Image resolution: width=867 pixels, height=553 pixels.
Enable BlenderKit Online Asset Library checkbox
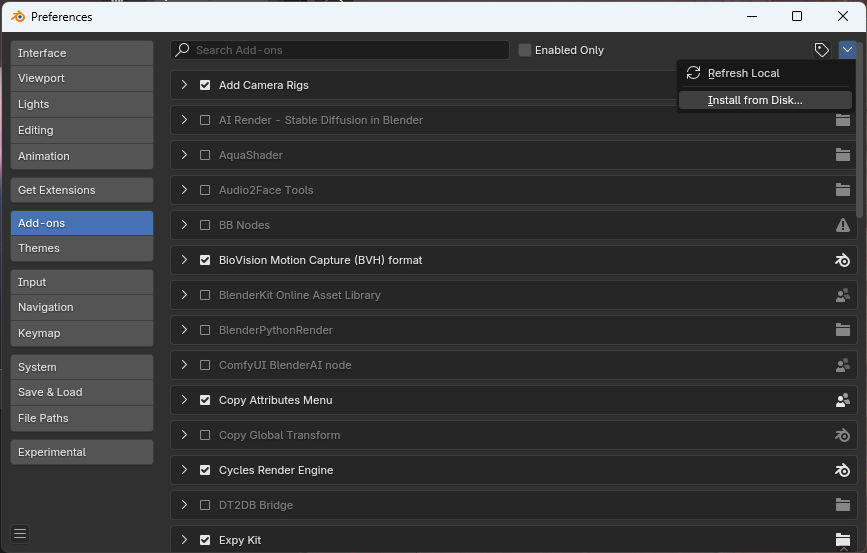[x=205, y=295]
